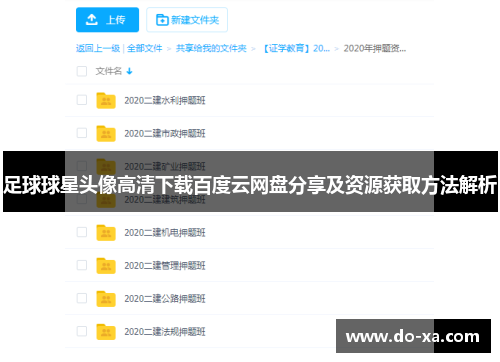Create a folder with 新建文件夹
Screen dimensions: 500x362
coord(187,20)
